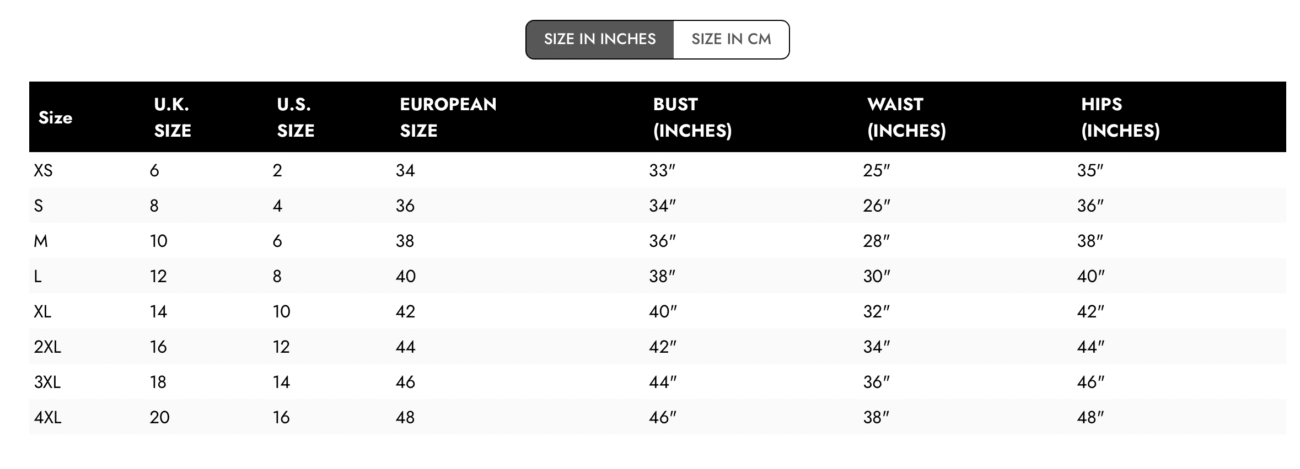This screenshot has width=1300, height=469.
Task: Click the U.K. SIZE column header
Action: point(172,117)
